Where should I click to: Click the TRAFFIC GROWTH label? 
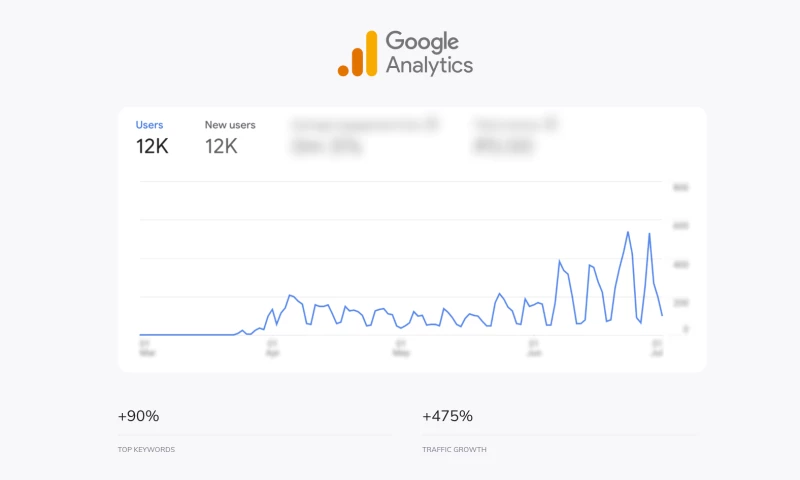[x=454, y=450]
